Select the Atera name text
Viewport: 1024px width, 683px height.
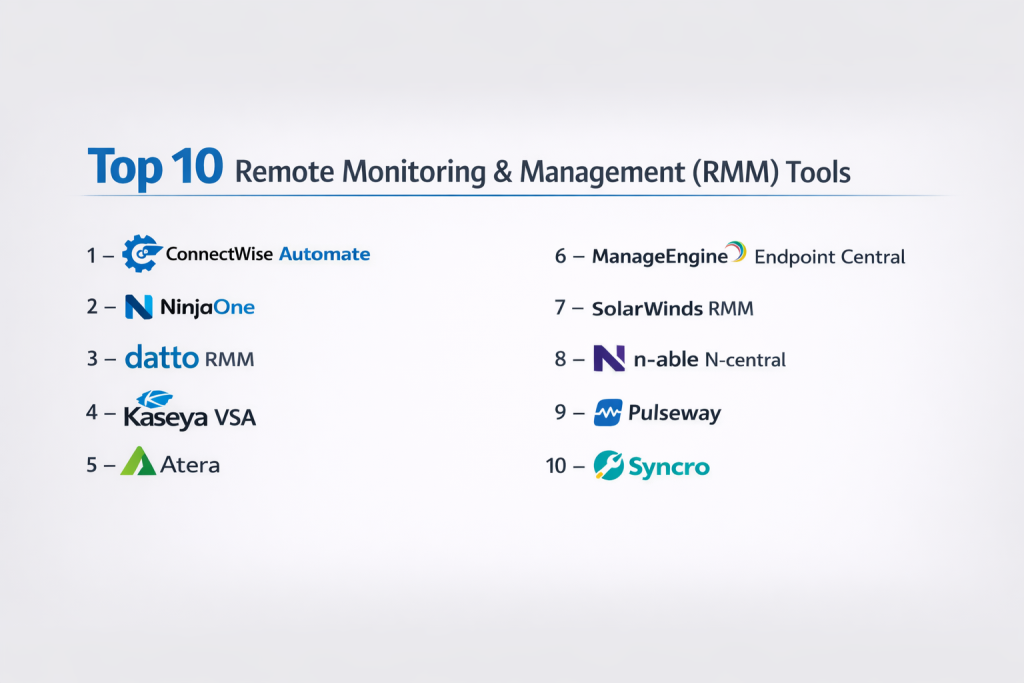[x=190, y=465]
